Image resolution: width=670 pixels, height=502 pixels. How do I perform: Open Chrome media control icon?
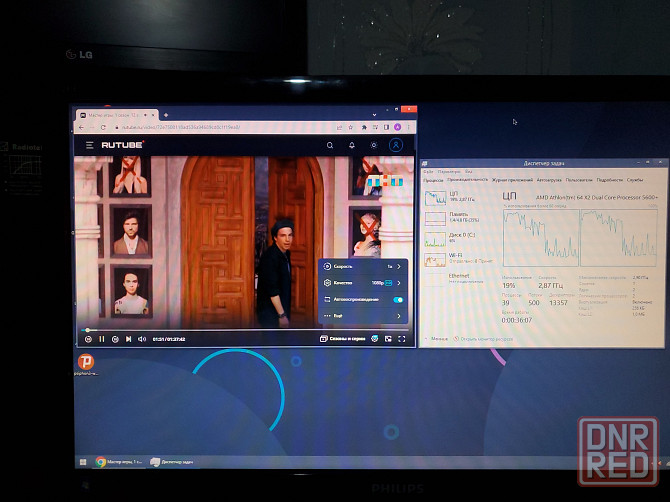coord(375,127)
